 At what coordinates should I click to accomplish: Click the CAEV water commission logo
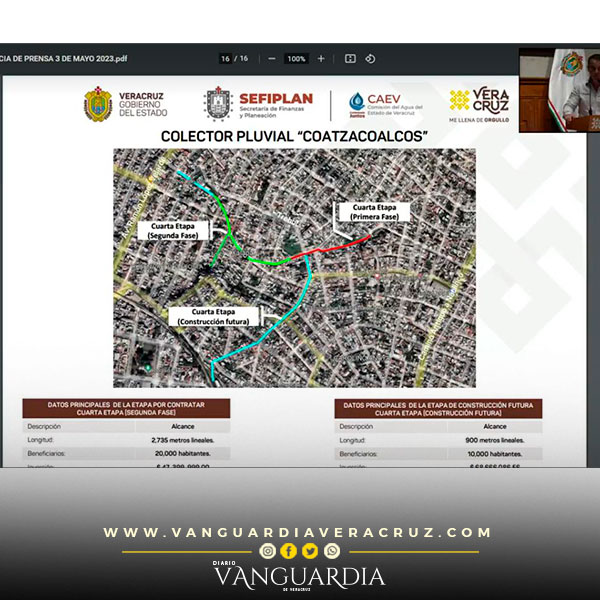386,105
